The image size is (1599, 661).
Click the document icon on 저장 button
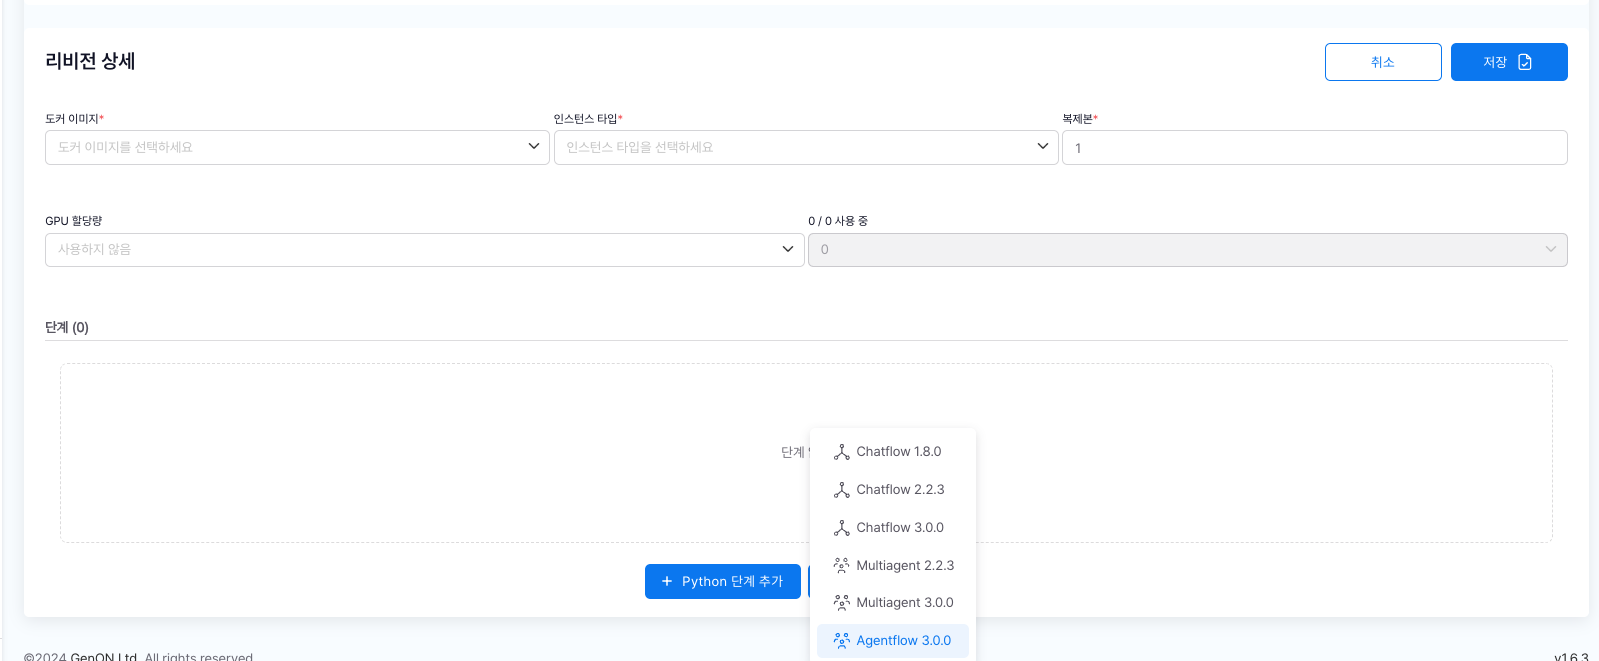pyautogui.click(x=1525, y=62)
